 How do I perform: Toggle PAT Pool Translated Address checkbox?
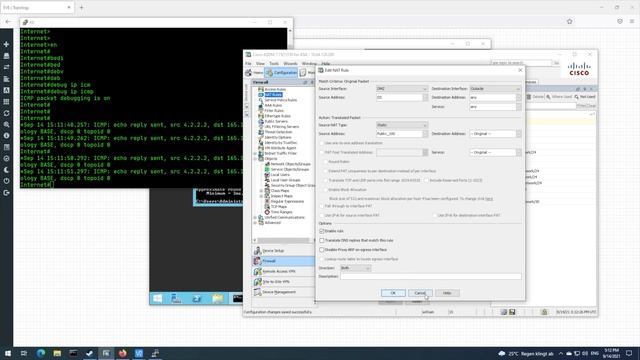click(x=322, y=152)
